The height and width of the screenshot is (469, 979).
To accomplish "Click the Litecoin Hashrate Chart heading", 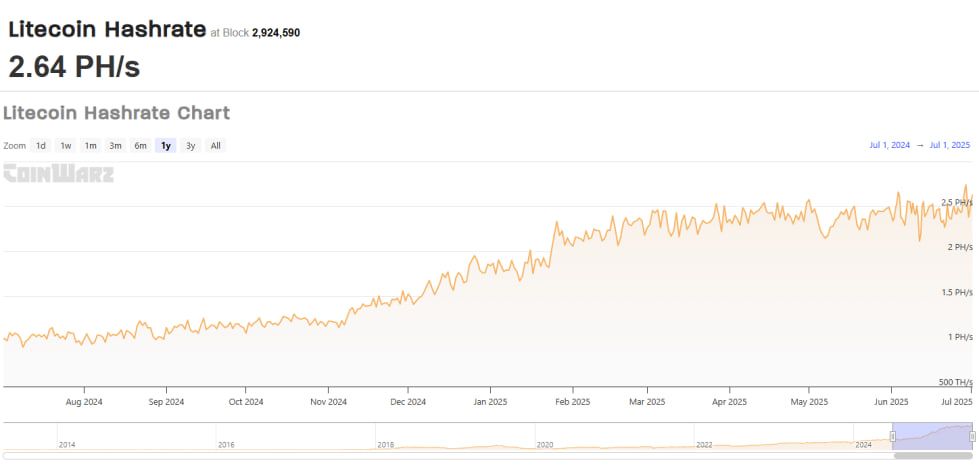I will coord(117,113).
